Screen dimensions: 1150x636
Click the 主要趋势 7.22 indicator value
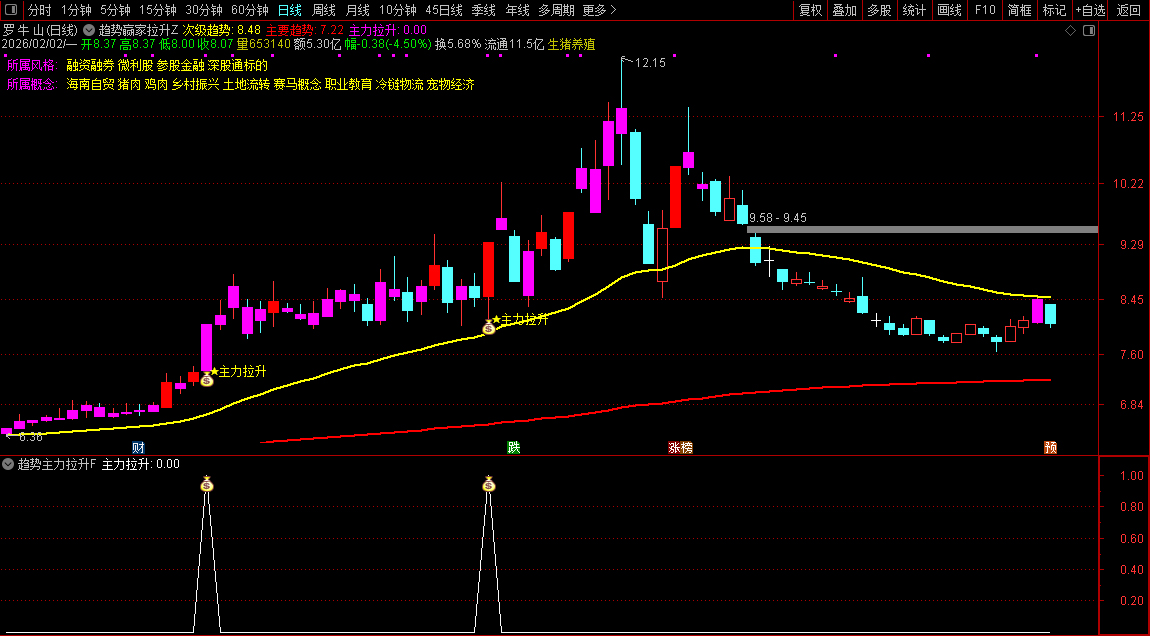pyautogui.click(x=304, y=30)
